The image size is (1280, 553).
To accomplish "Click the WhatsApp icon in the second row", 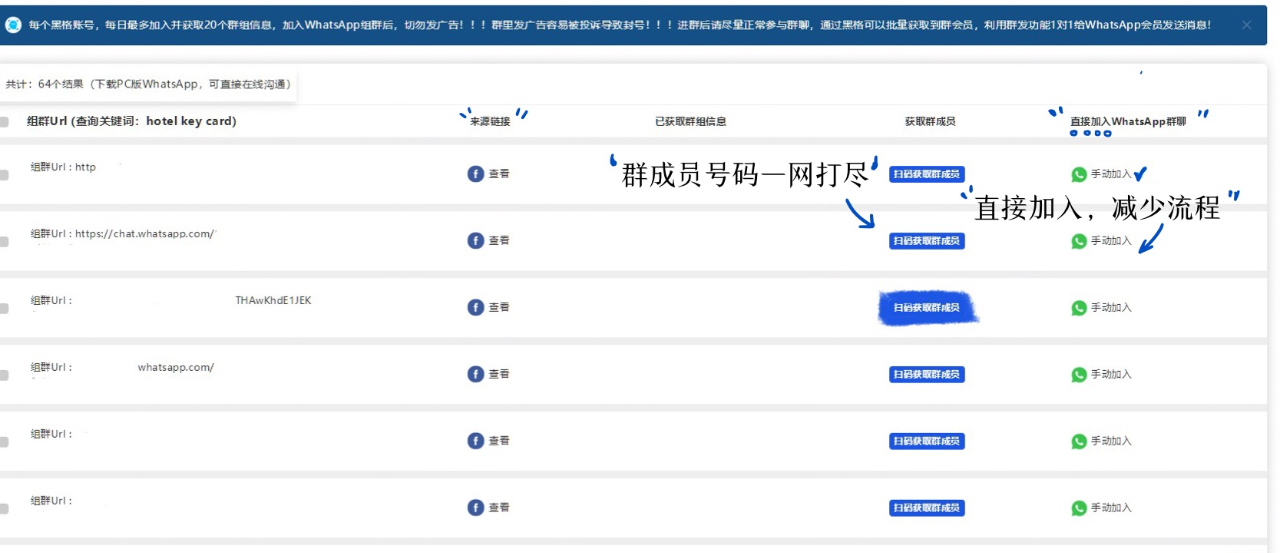I will (x=1079, y=241).
